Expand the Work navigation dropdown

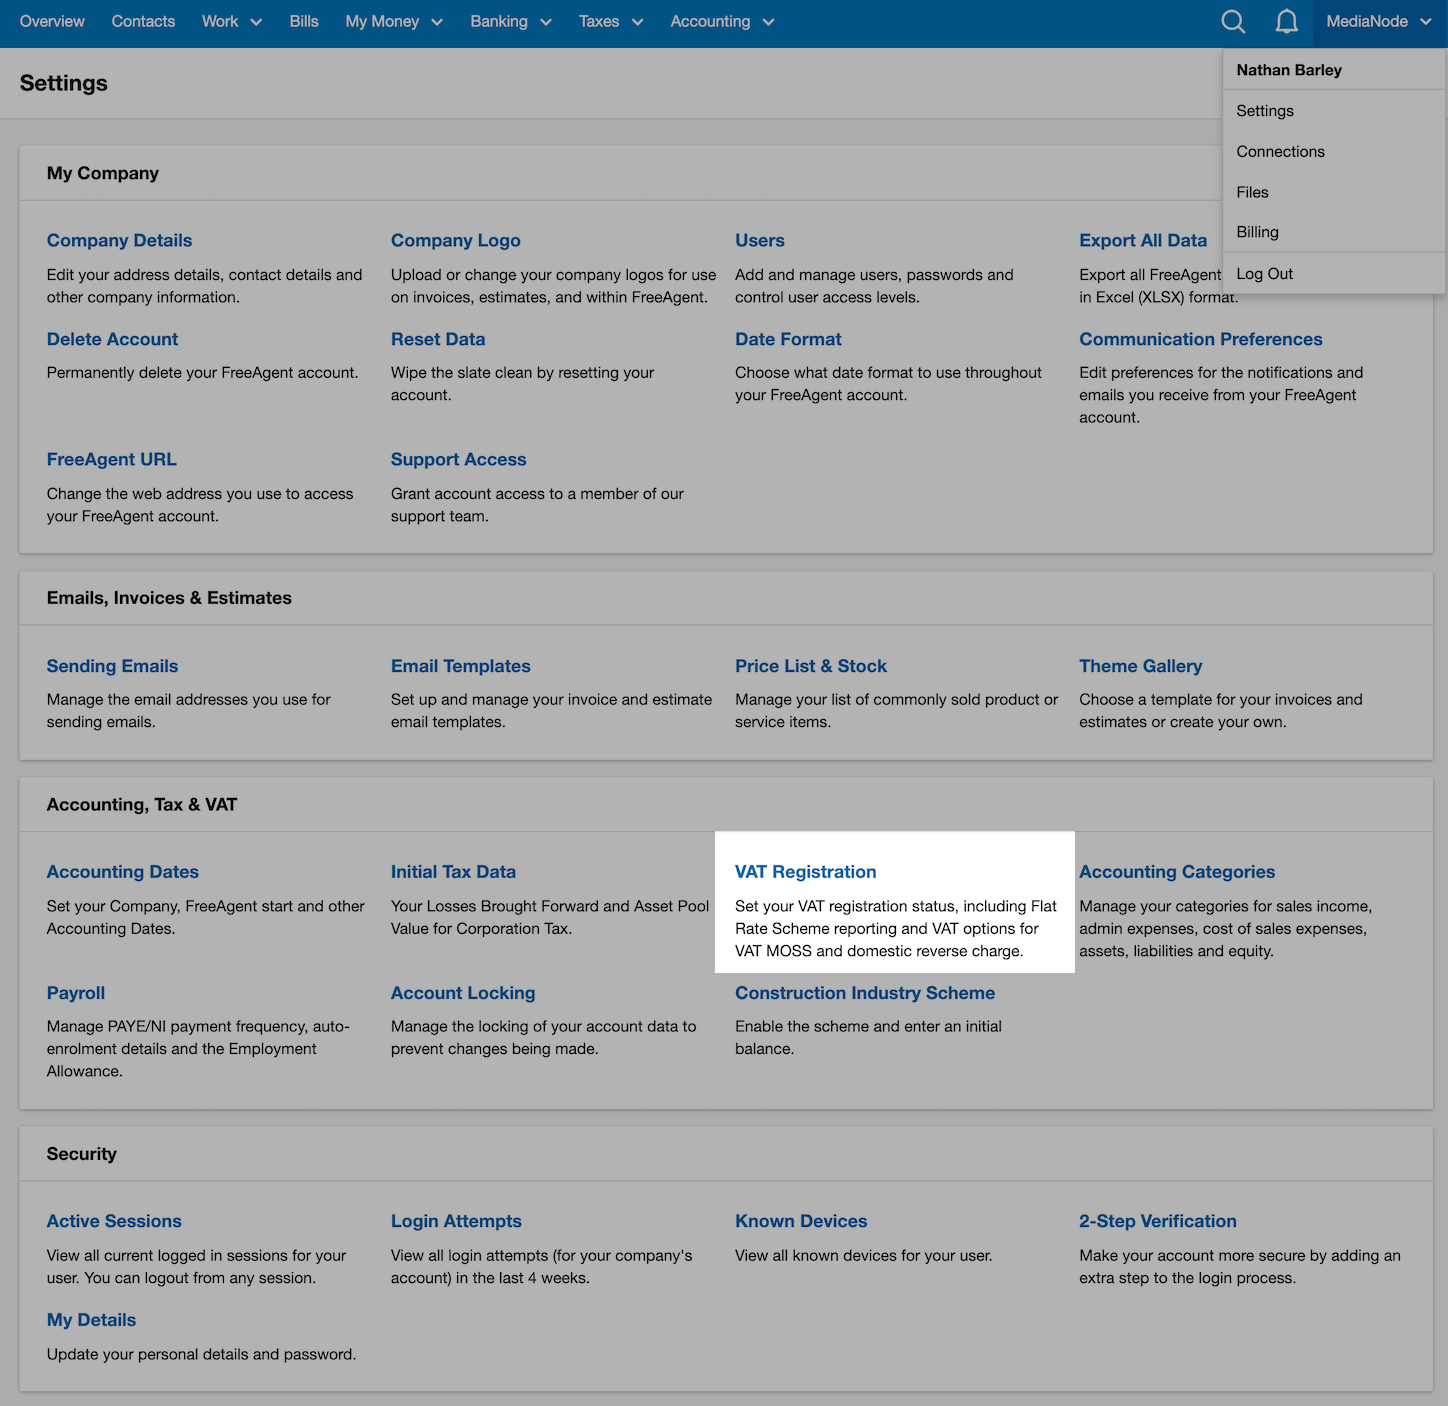[230, 21]
